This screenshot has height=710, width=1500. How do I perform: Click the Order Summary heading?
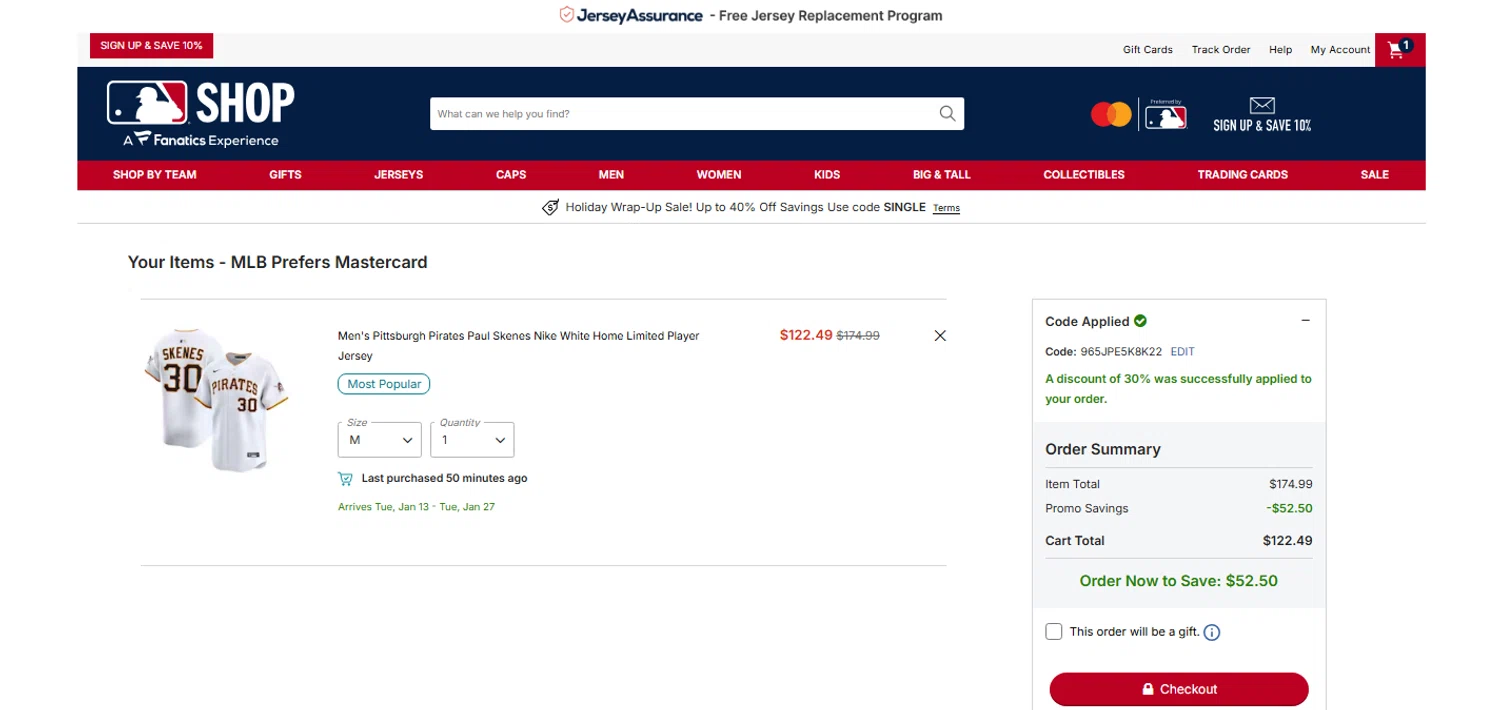(1103, 450)
